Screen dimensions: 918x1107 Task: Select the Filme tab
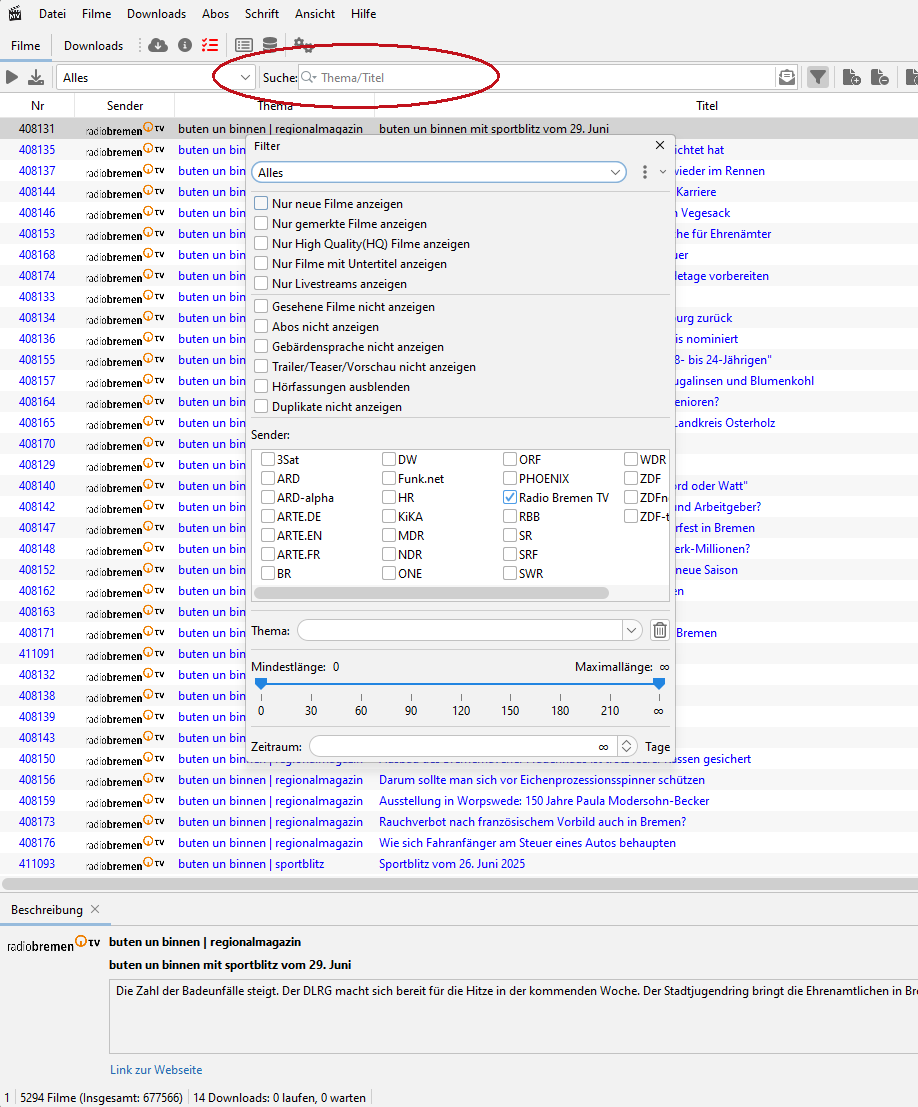(x=25, y=45)
